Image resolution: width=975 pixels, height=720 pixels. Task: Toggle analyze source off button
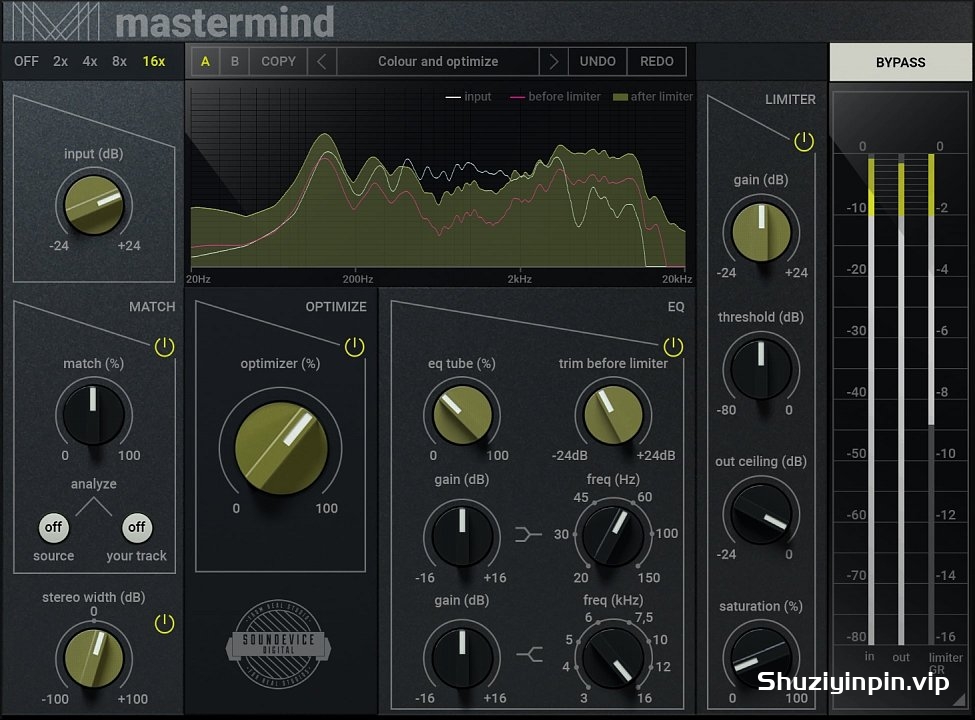pos(53,527)
